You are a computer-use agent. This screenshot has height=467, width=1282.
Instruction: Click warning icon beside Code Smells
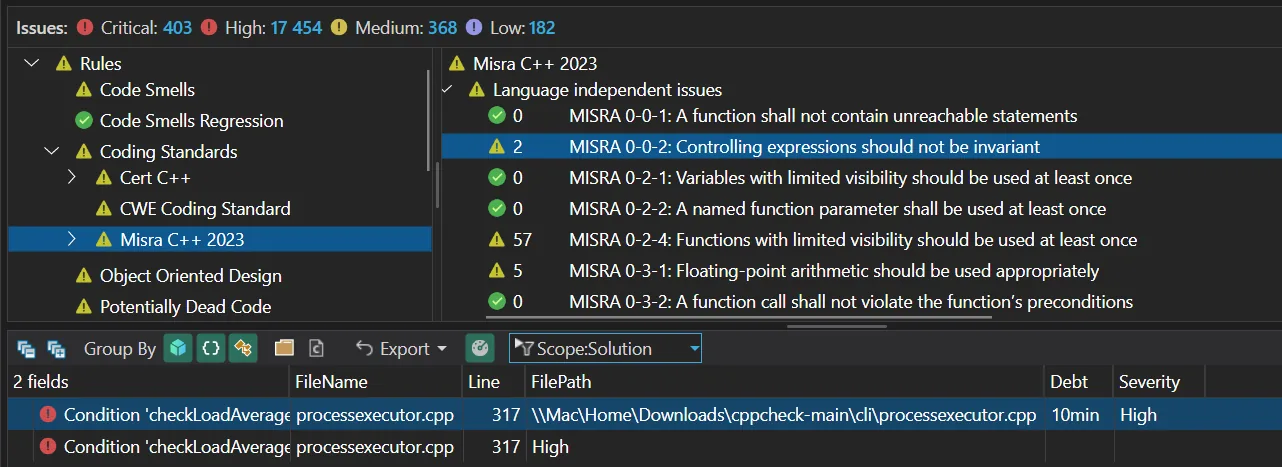84,90
